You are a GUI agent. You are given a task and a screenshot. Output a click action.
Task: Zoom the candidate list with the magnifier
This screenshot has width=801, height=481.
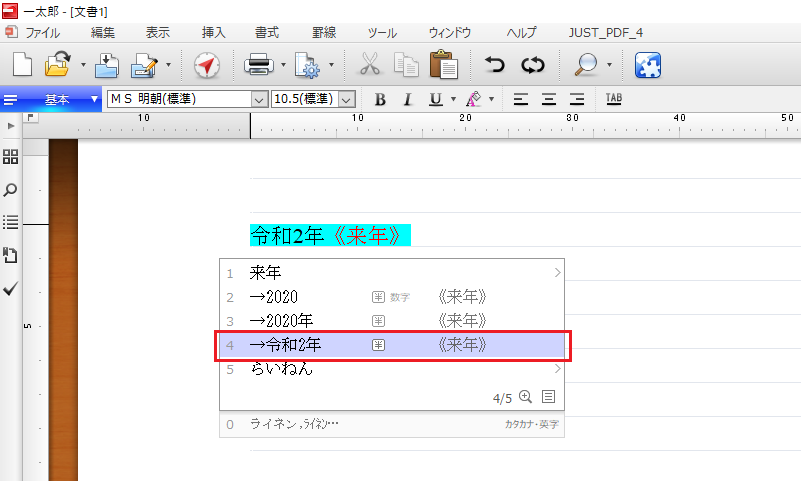pyautogui.click(x=525, y=396)
